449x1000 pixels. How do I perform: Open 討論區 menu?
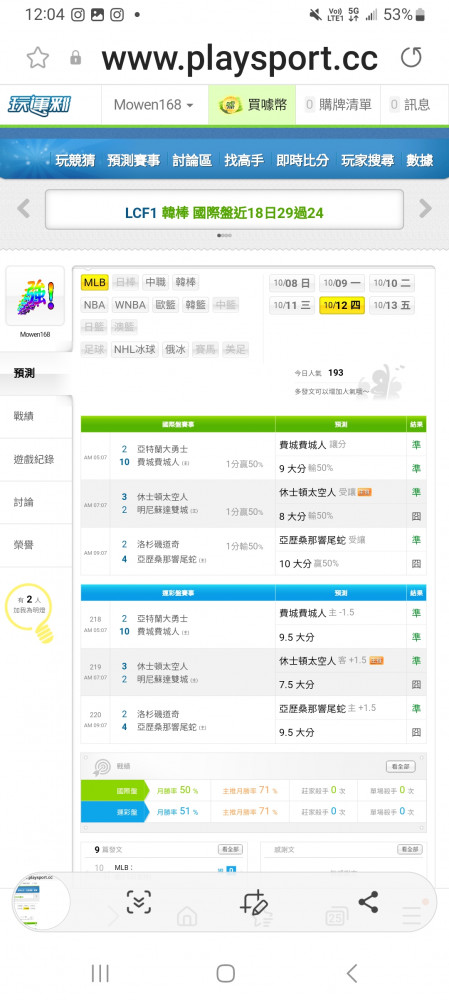pos(192,160)
